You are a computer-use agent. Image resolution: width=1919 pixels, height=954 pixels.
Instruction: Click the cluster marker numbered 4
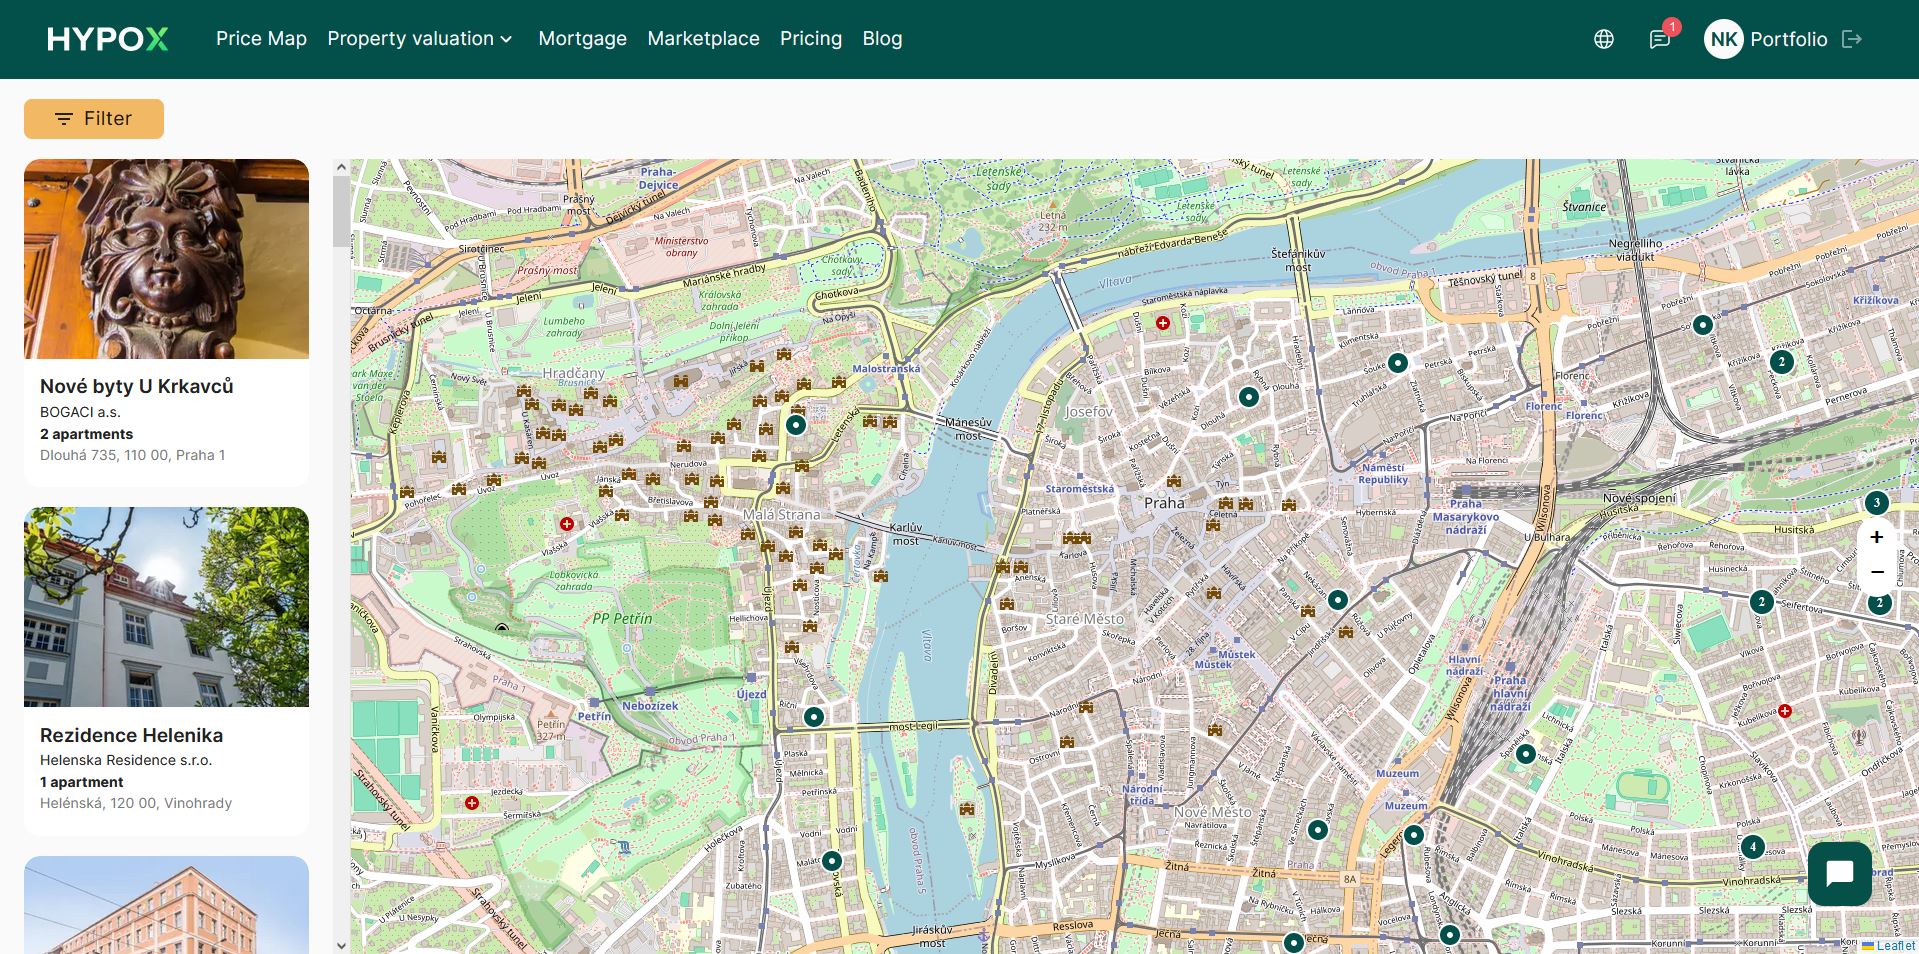1752,847
